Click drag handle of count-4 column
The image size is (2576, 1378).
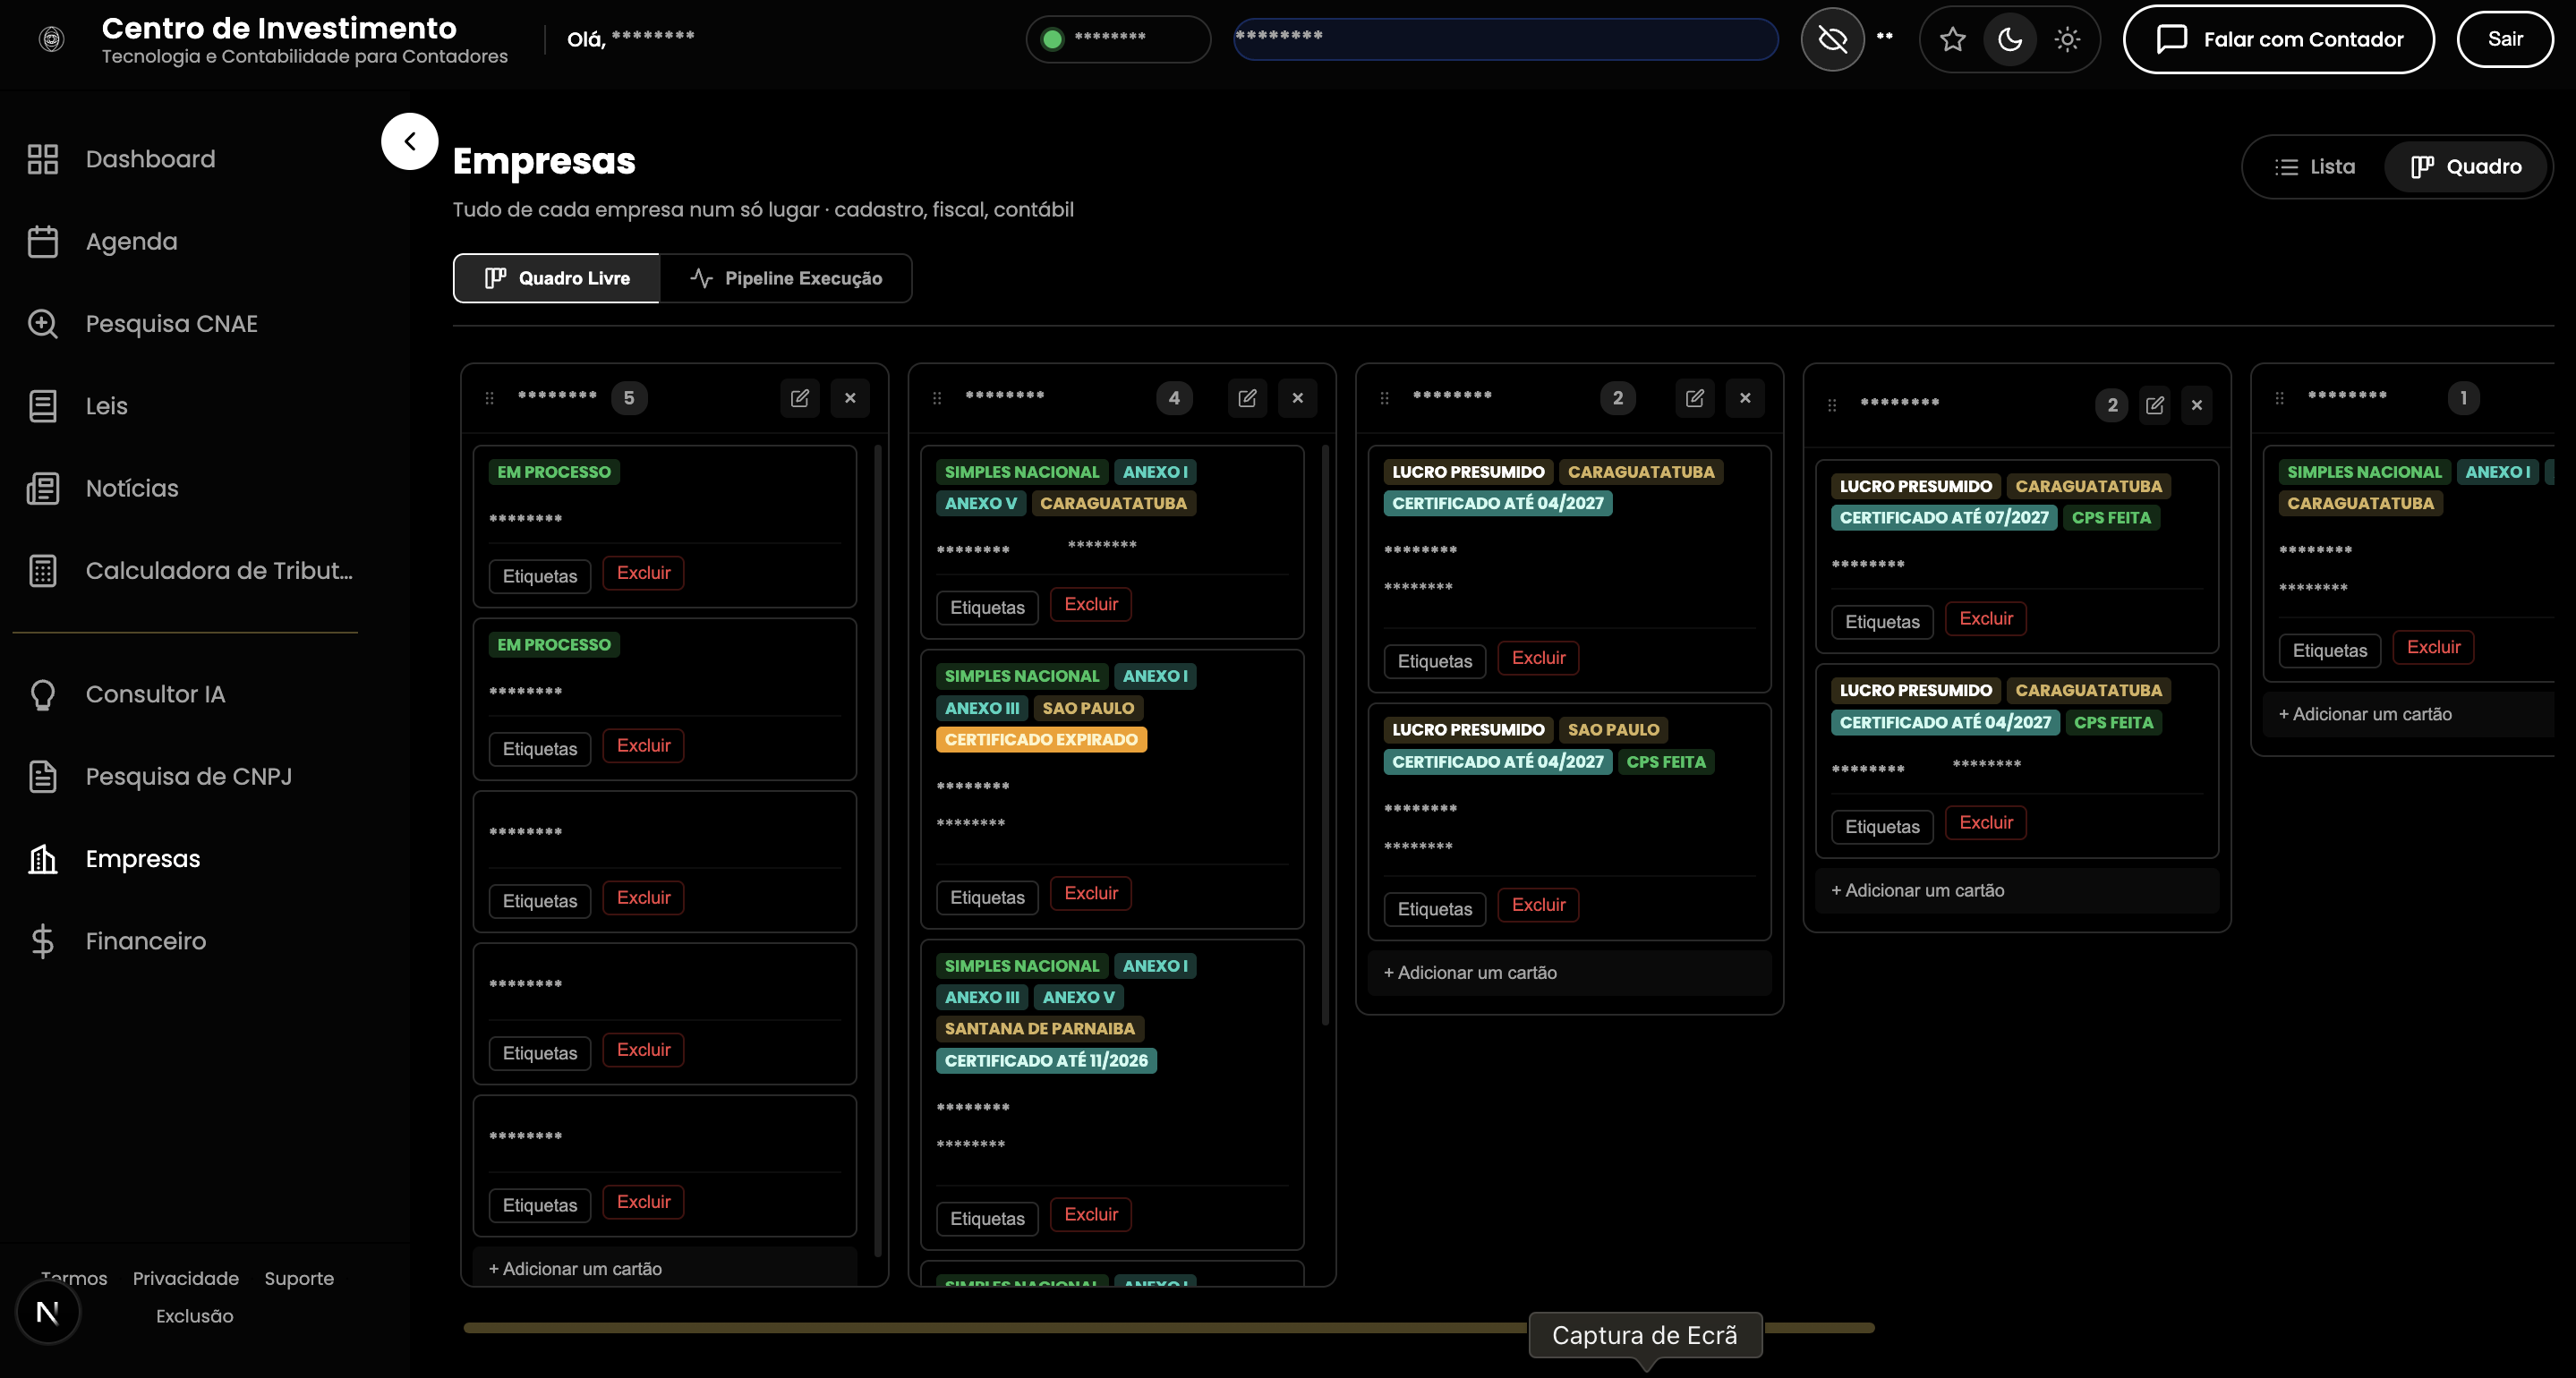click(x=937, y=398)
